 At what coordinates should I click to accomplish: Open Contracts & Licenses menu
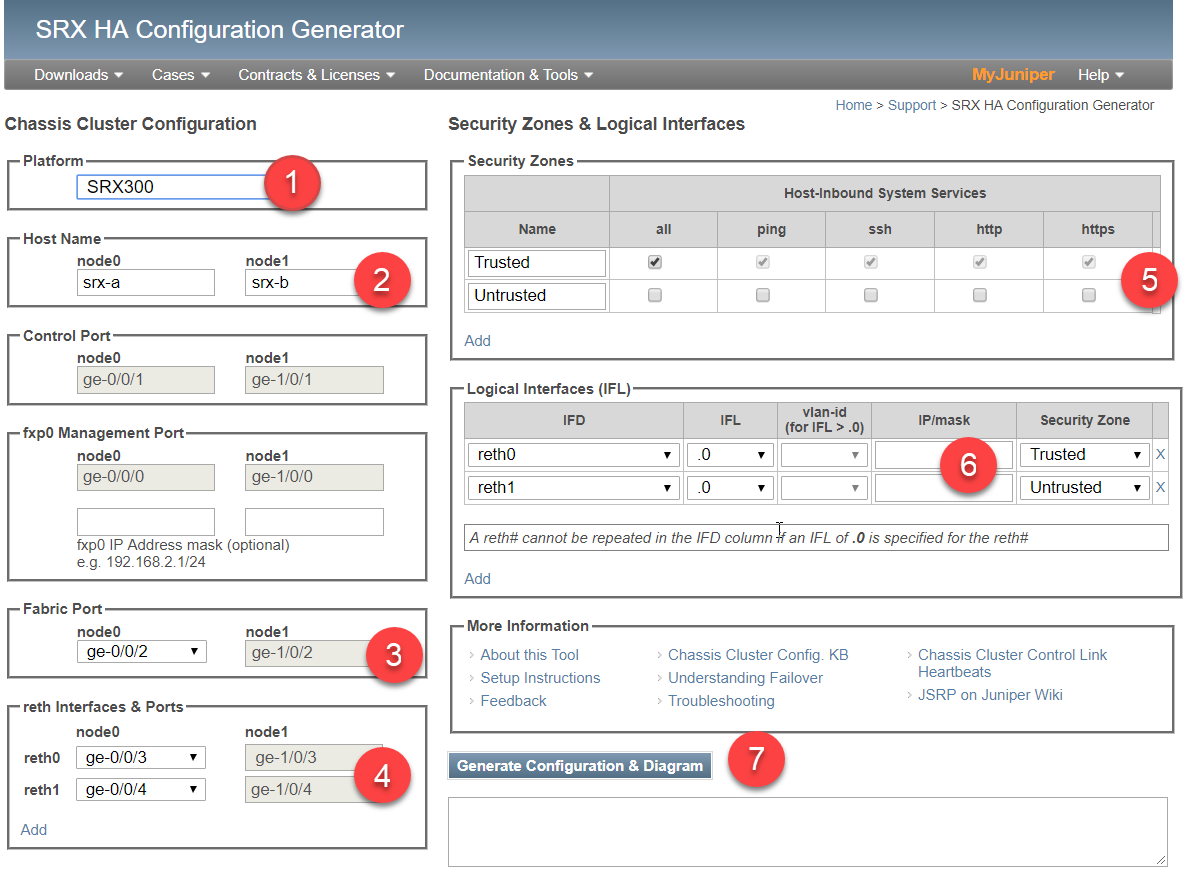[316, 75]
